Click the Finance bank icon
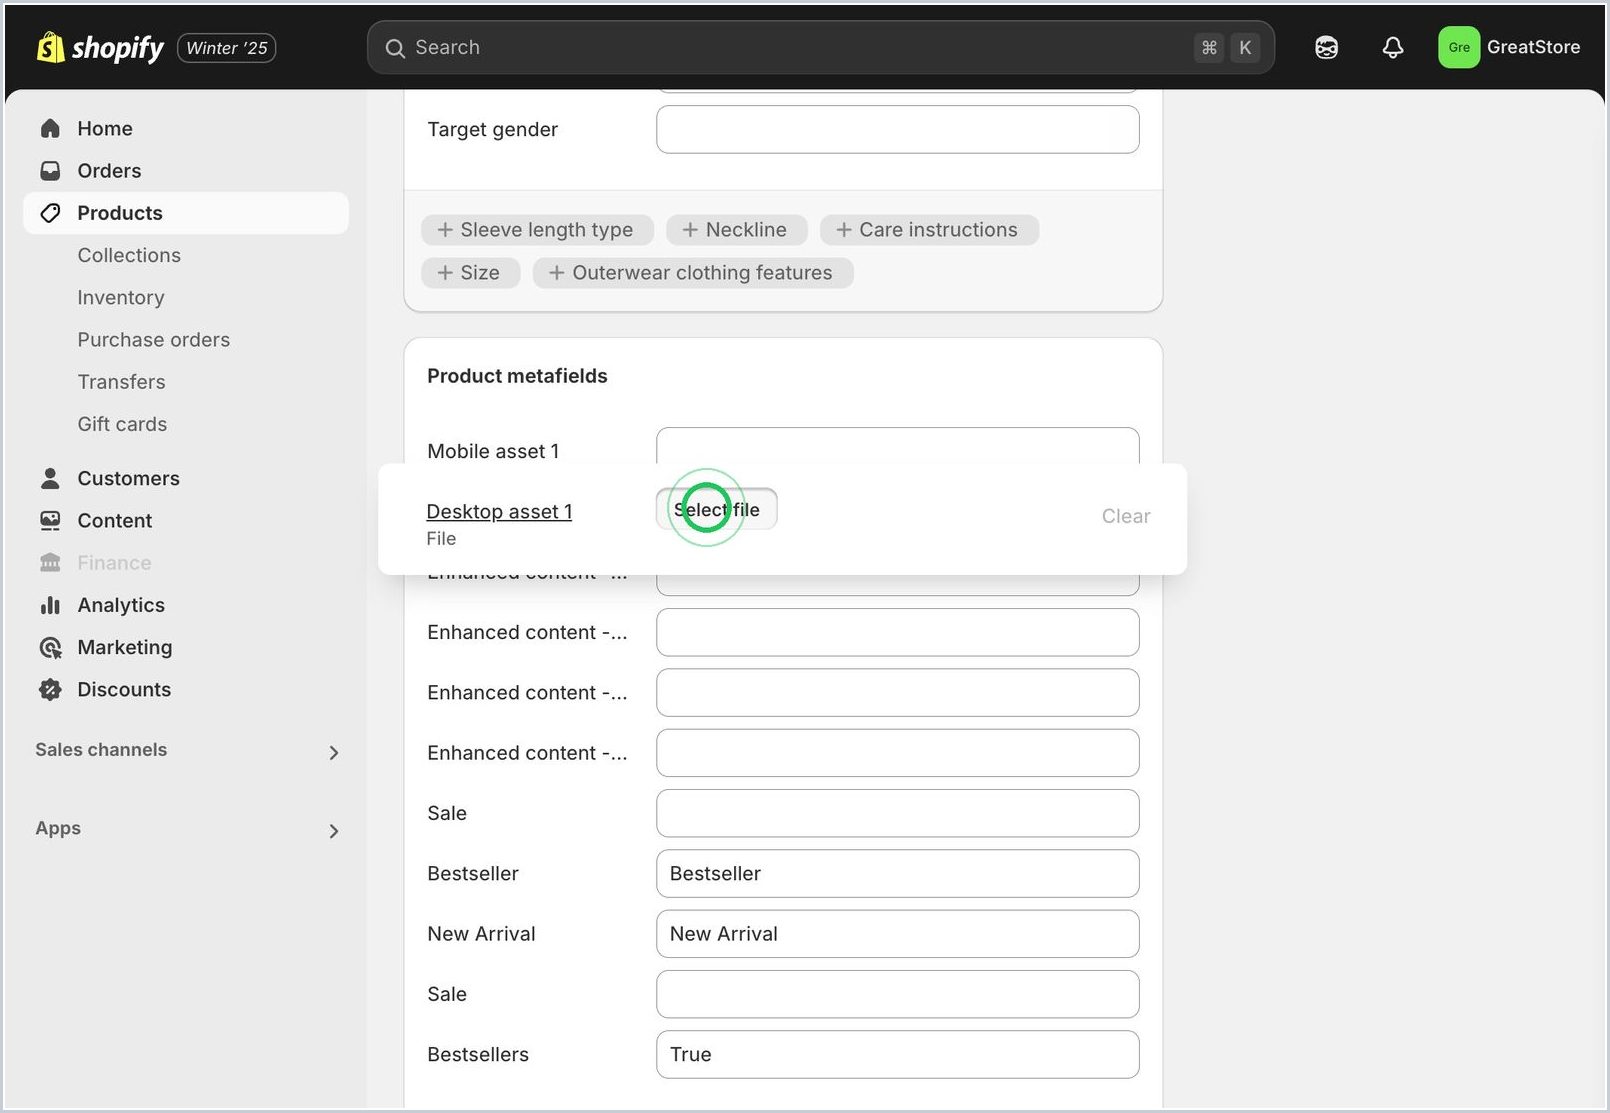The width and height of the screenshot is (1610, 1113). pos(50,563)
